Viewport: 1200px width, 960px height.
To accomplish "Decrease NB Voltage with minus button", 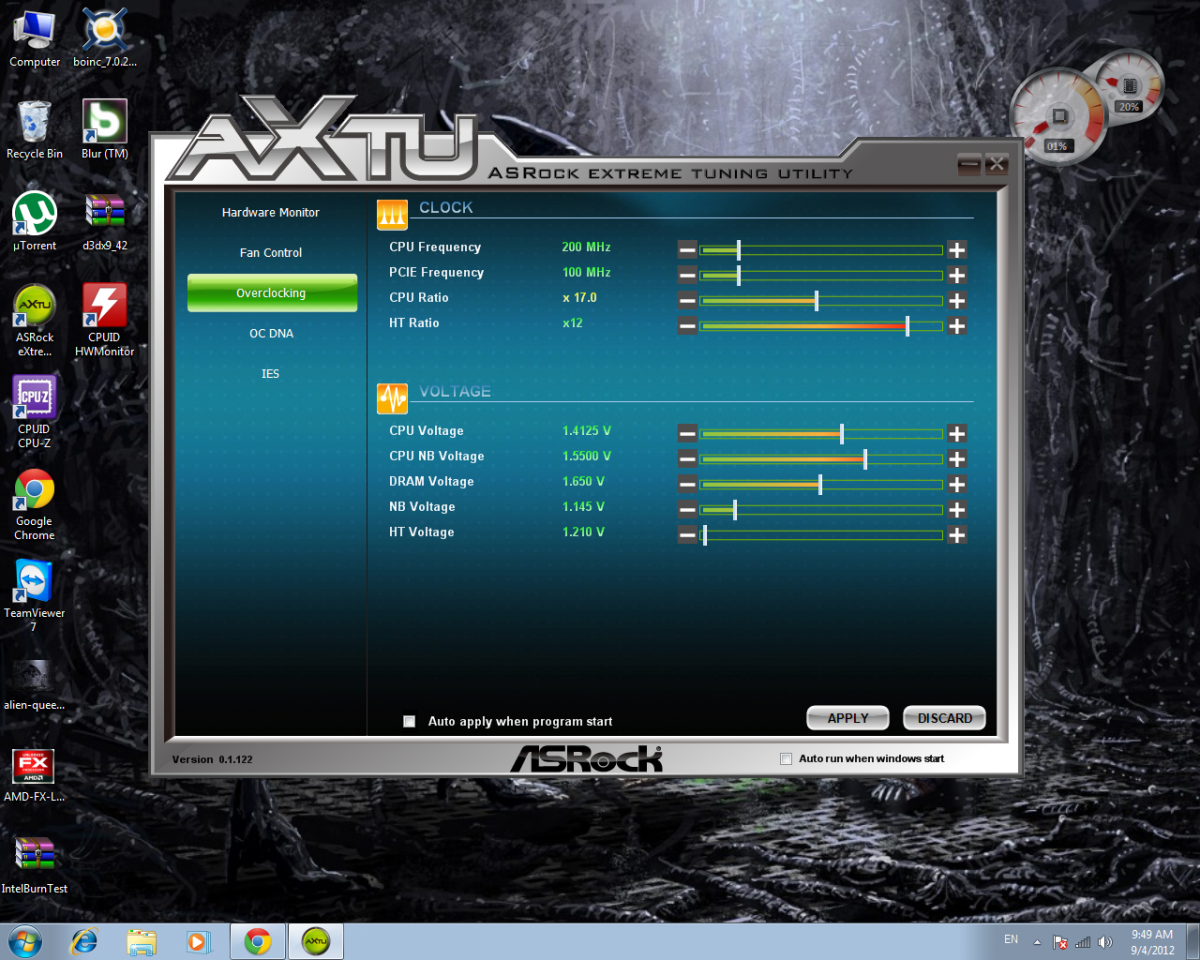I will click(x=687, y=509).
